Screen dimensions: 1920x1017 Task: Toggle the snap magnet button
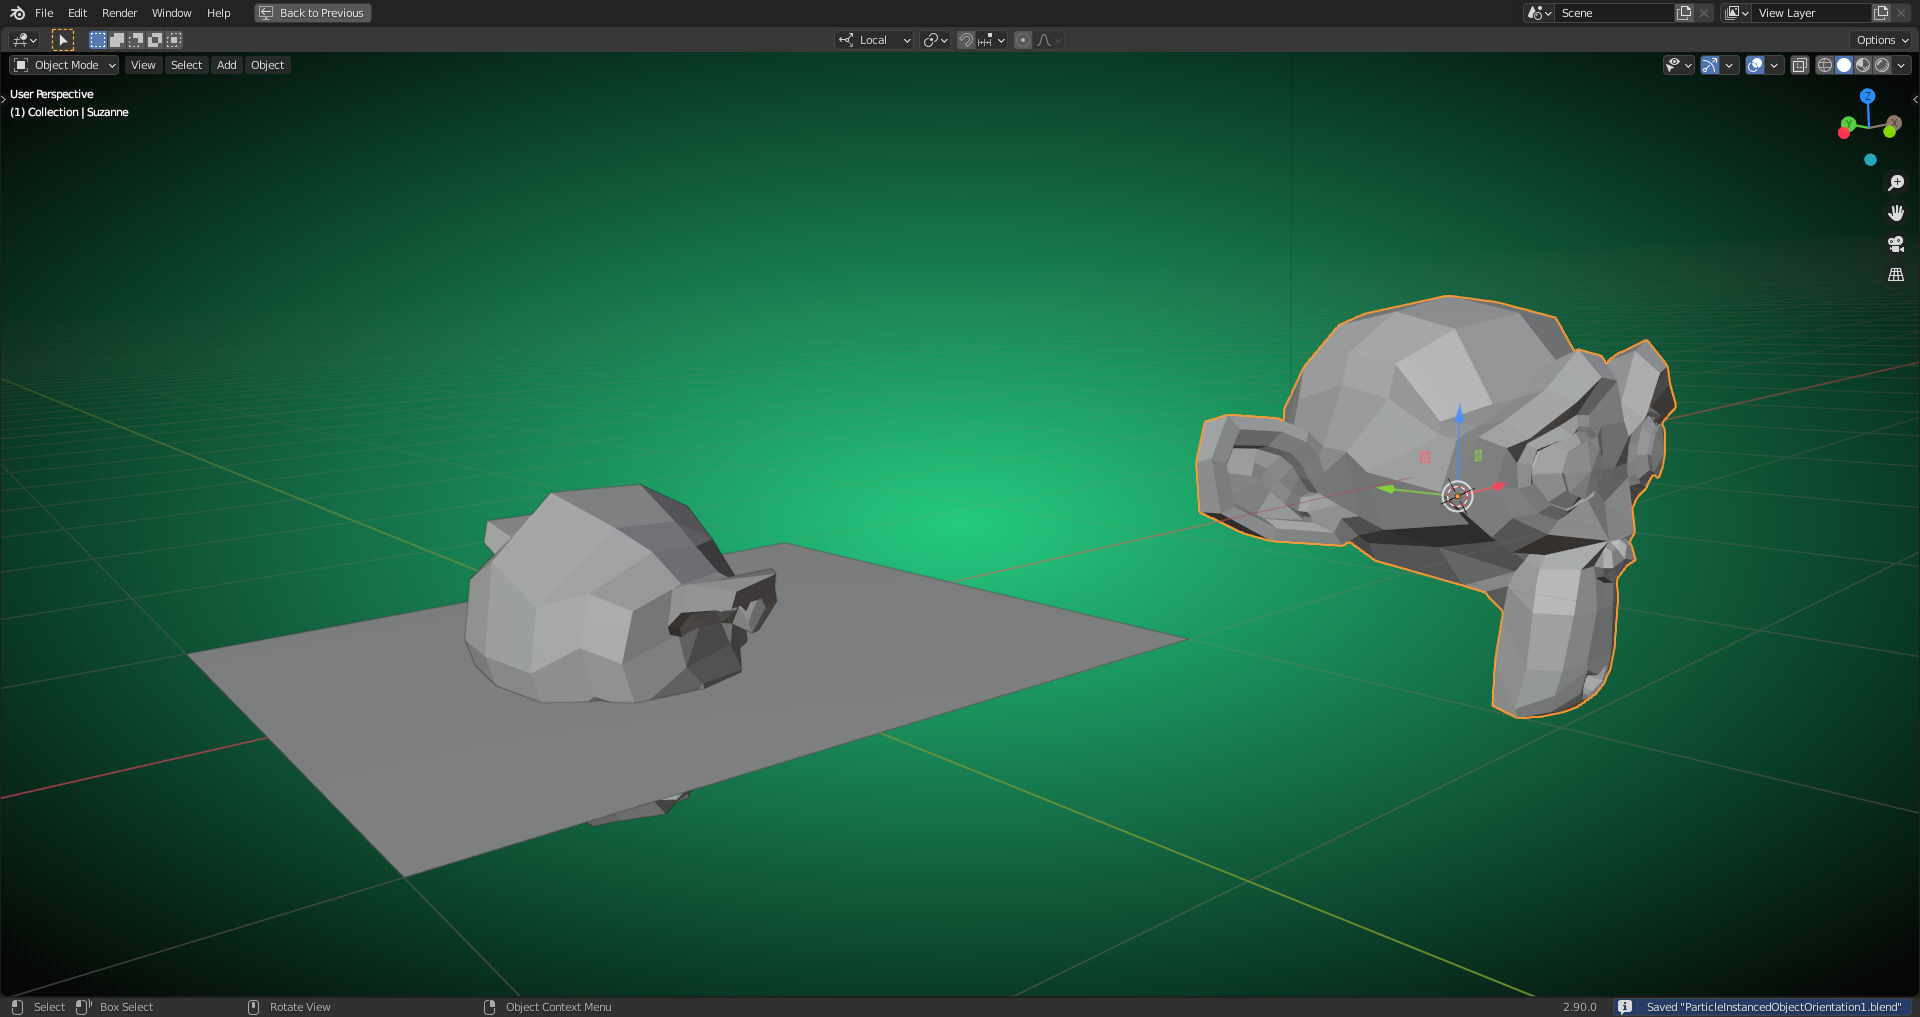(x=966, y=40)
